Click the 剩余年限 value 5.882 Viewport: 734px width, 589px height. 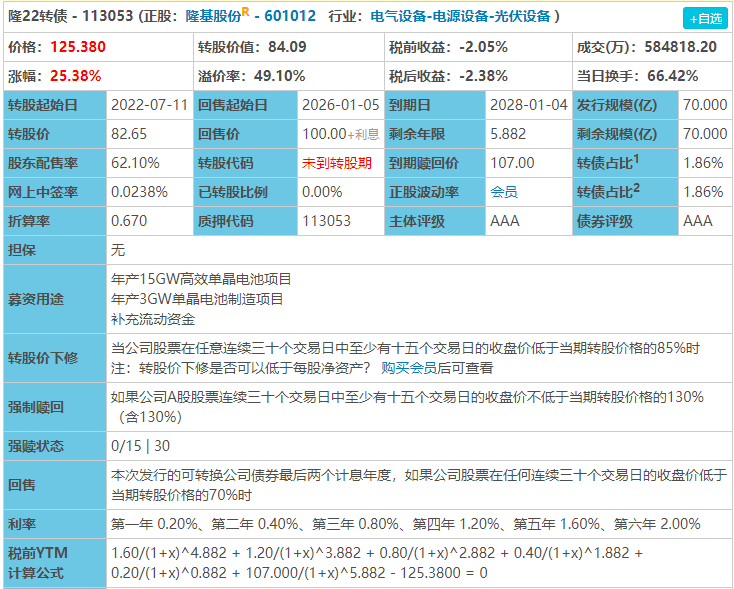coord(508,134)
